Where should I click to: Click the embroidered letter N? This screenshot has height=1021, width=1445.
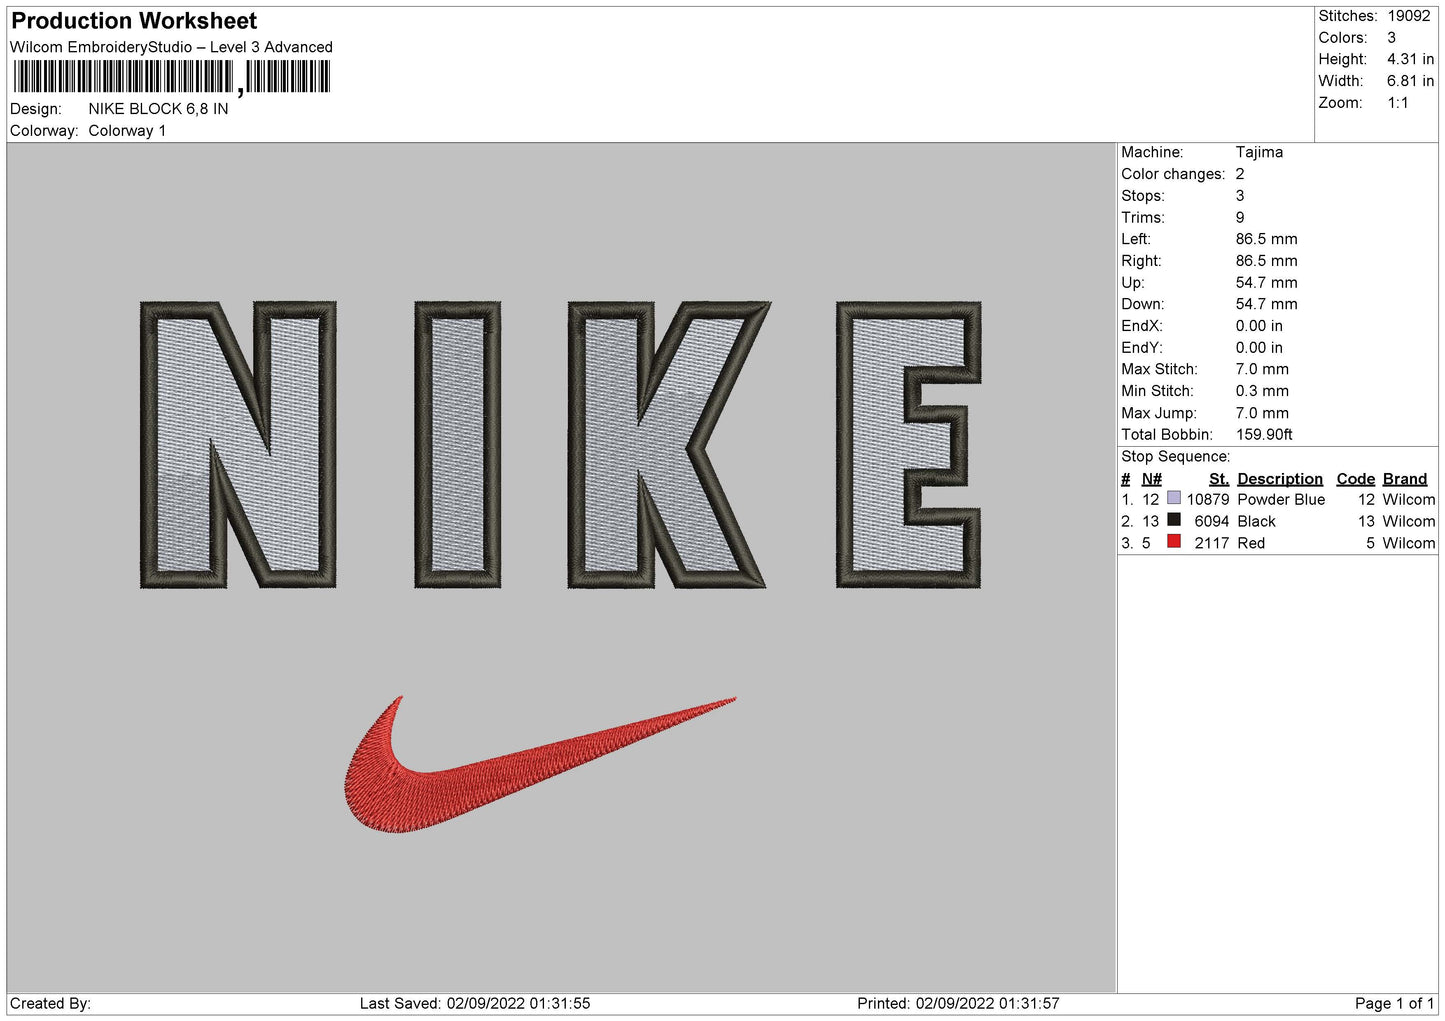(x=238, y=444)
